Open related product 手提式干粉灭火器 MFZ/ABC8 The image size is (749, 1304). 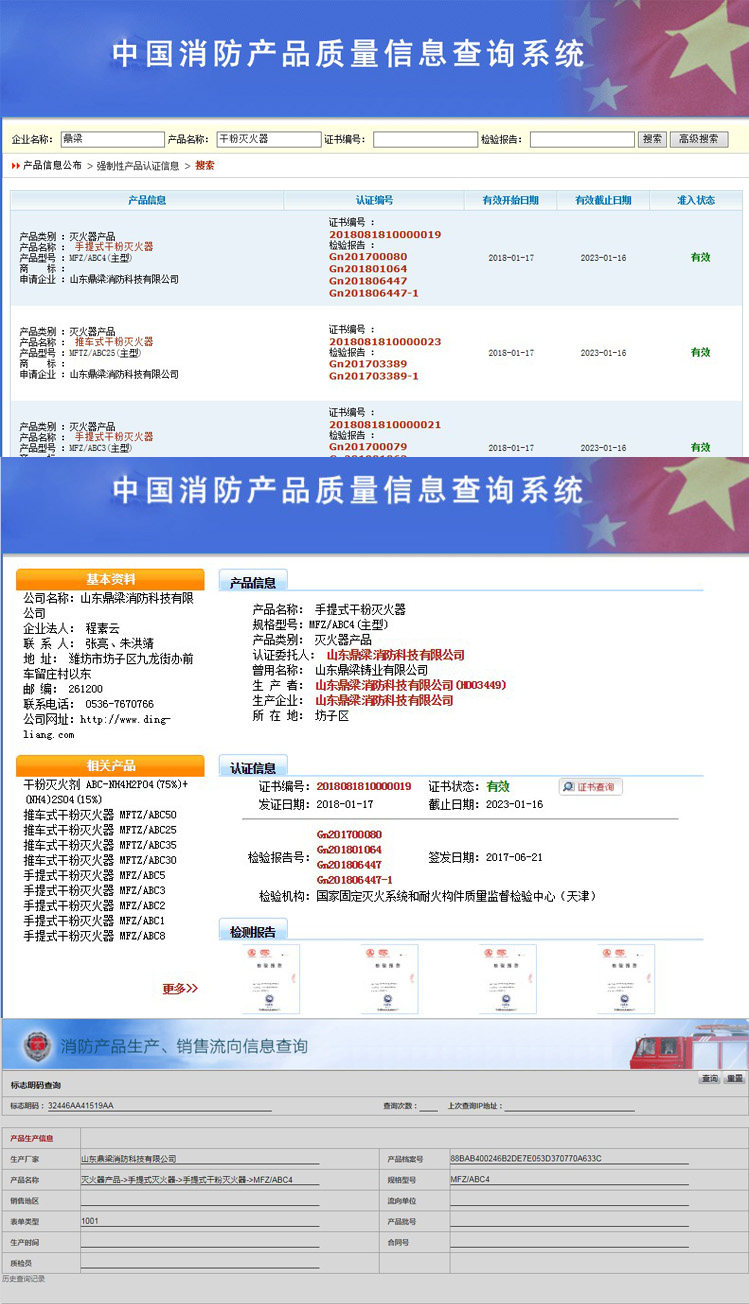[x=94, y=936]
